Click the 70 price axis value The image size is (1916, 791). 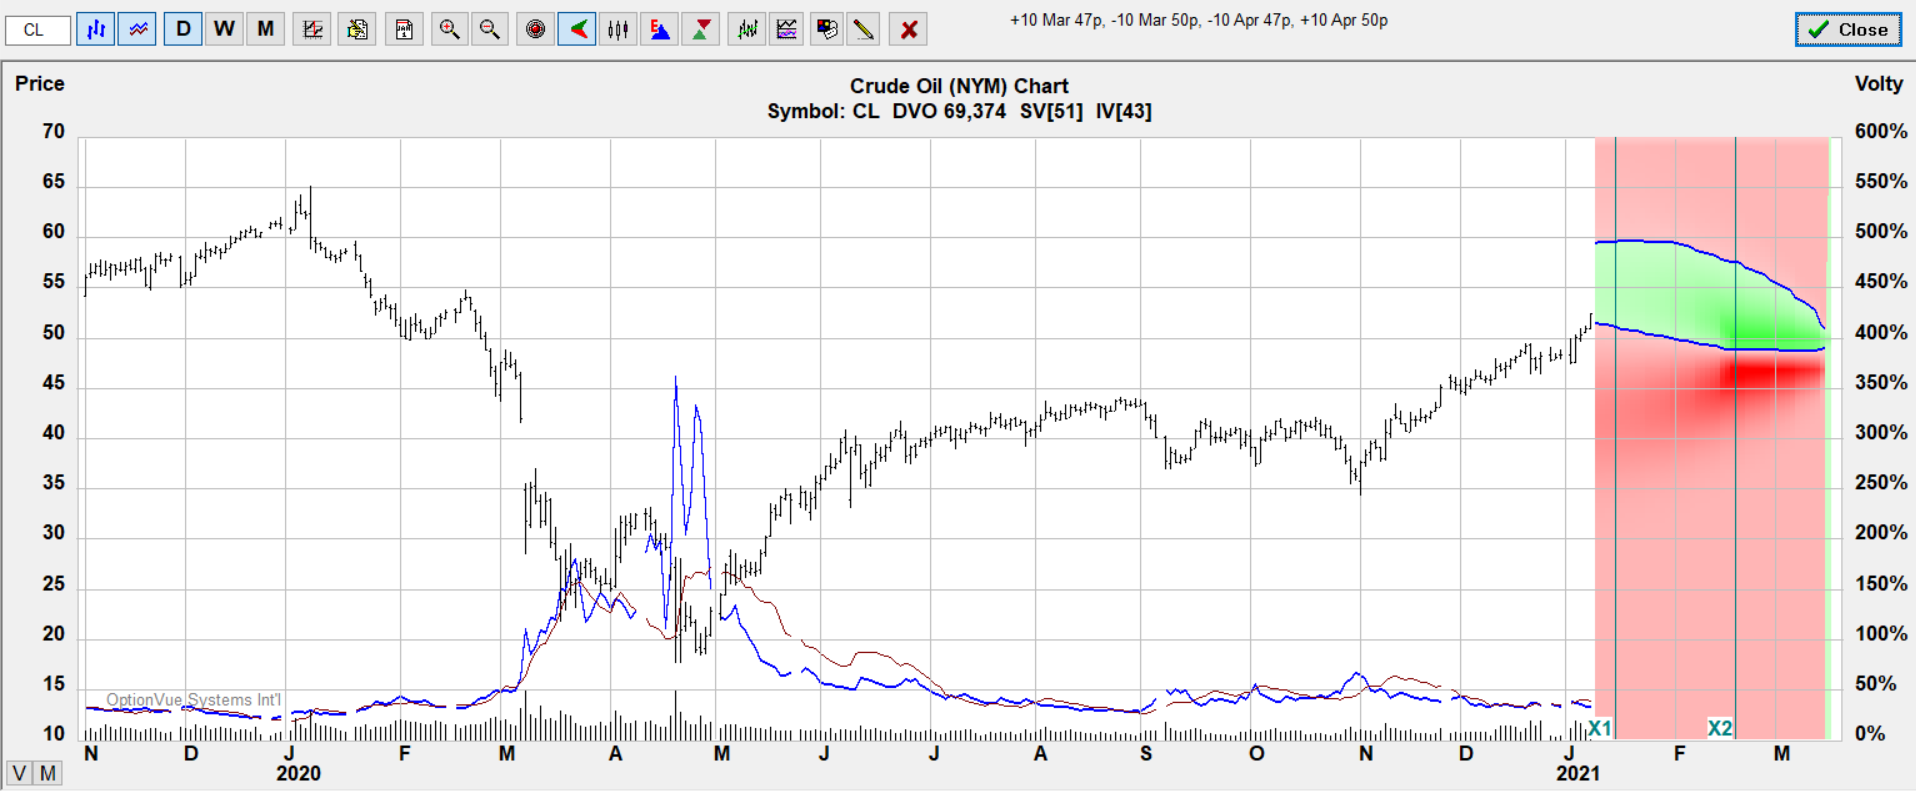[x=53, y=131]
